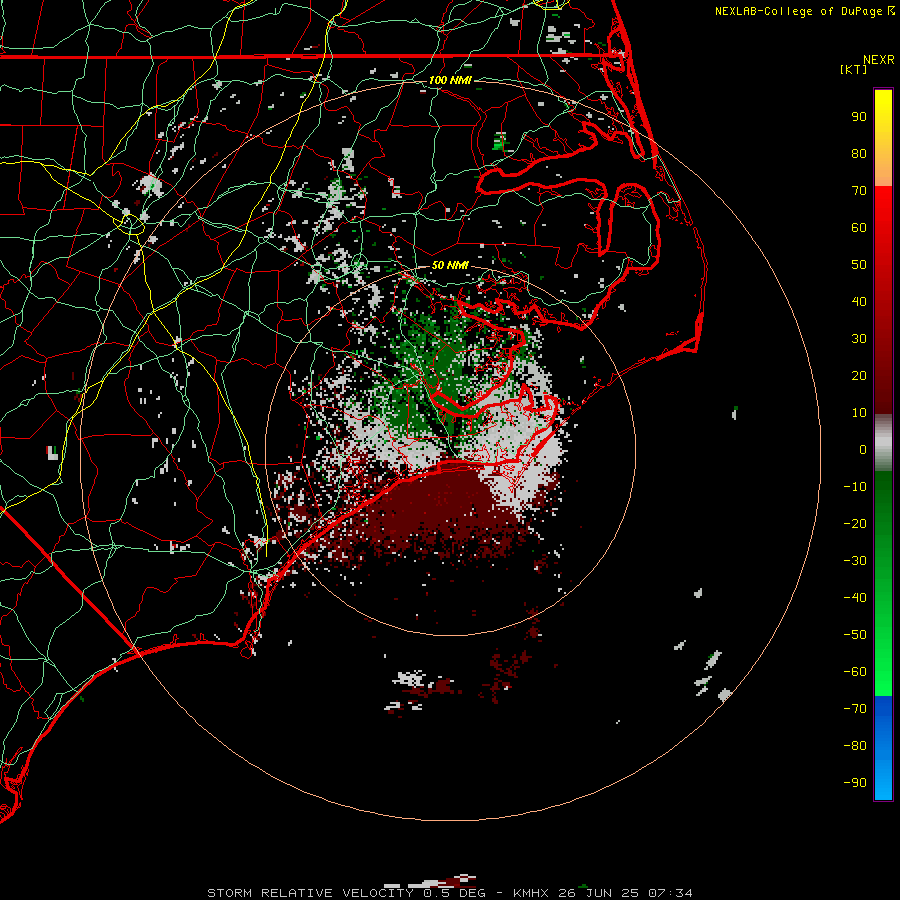Click the -50 value on velocity scale
900x900 pixels.
point(855,635)
